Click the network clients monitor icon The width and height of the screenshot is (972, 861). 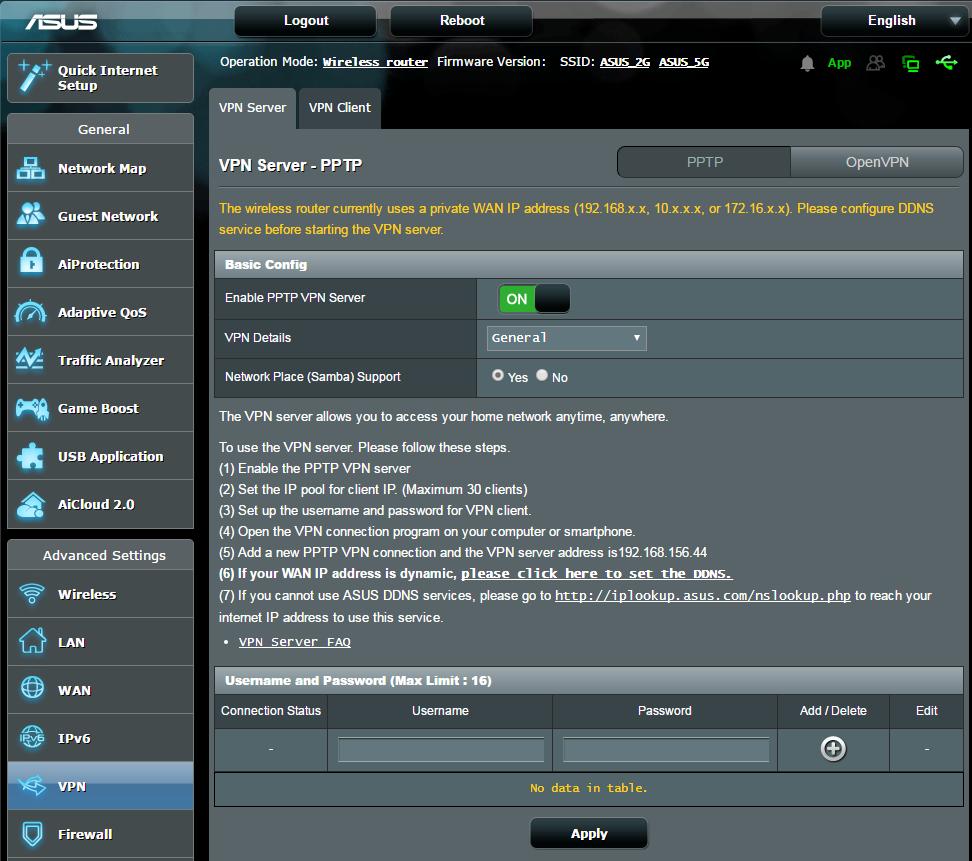(911, 63)
